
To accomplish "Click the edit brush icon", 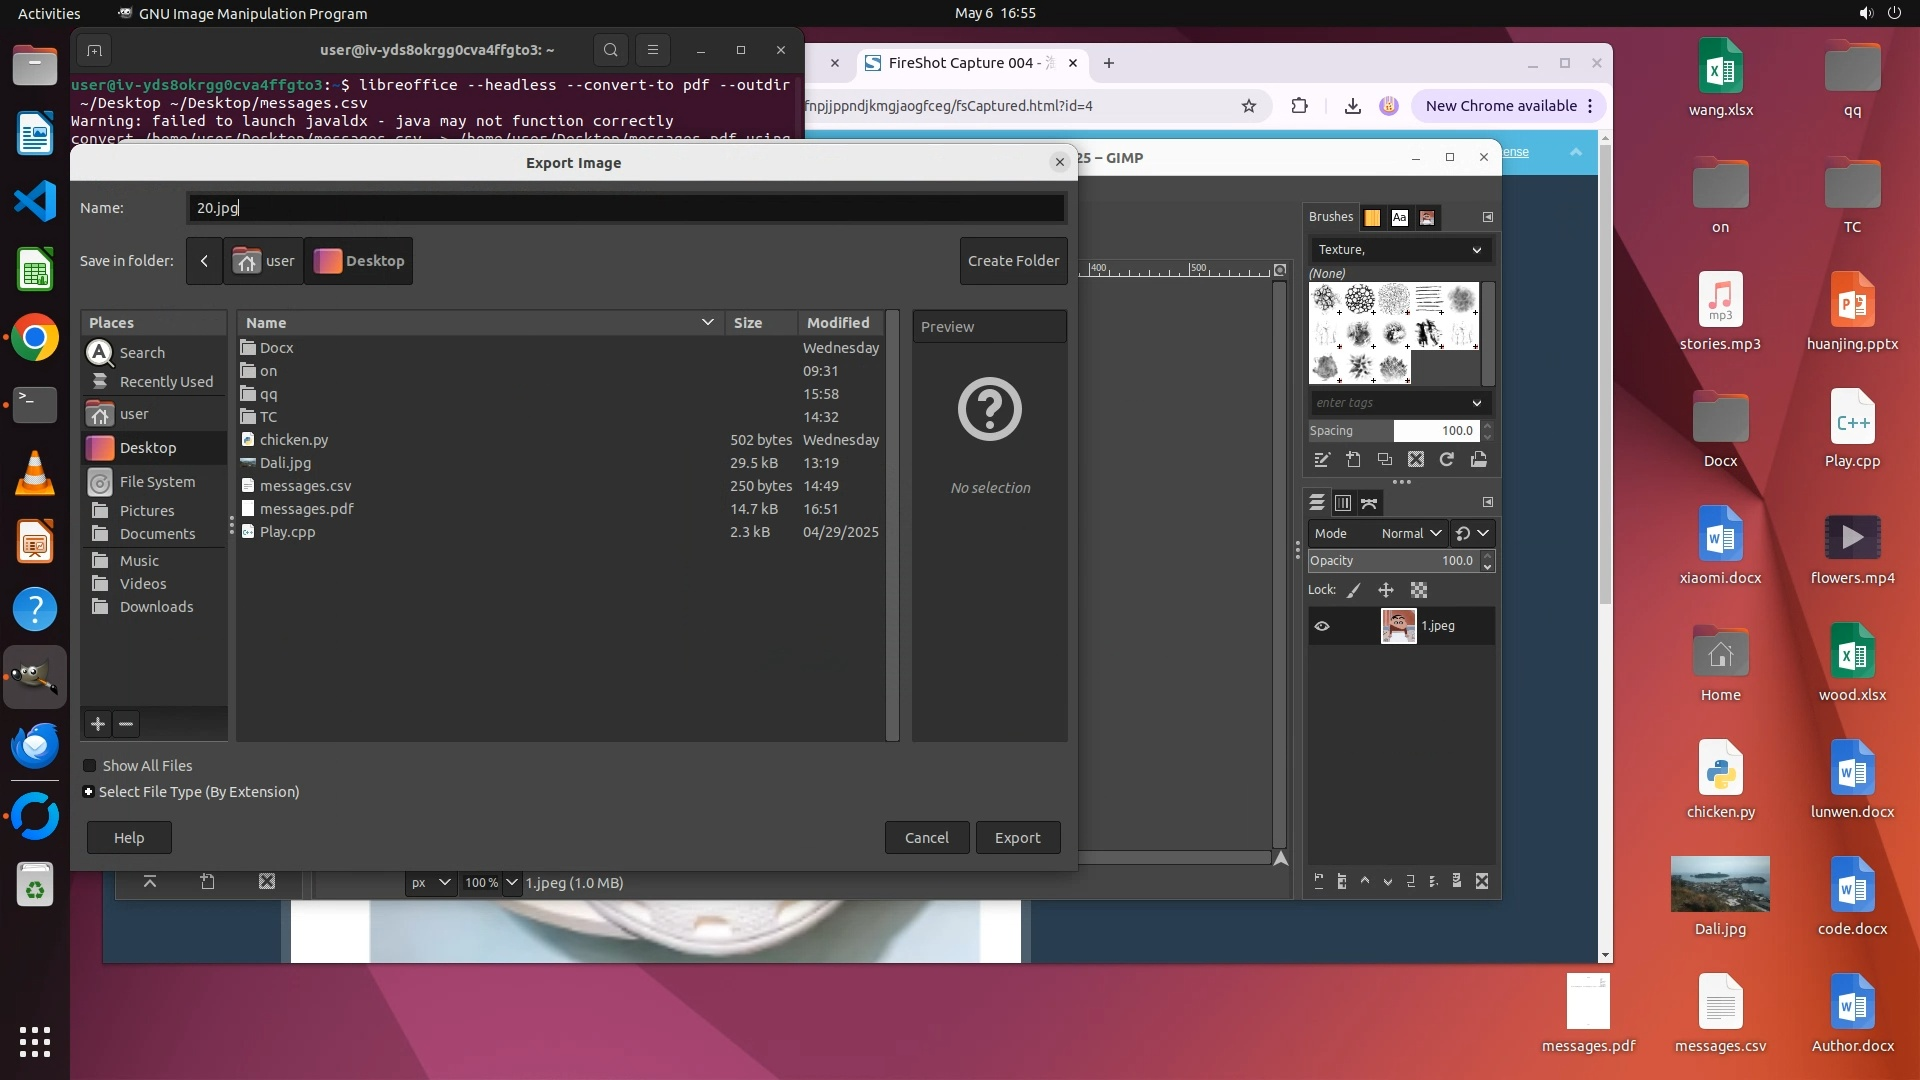I will pyautogui.click(x=1322, y=460).
